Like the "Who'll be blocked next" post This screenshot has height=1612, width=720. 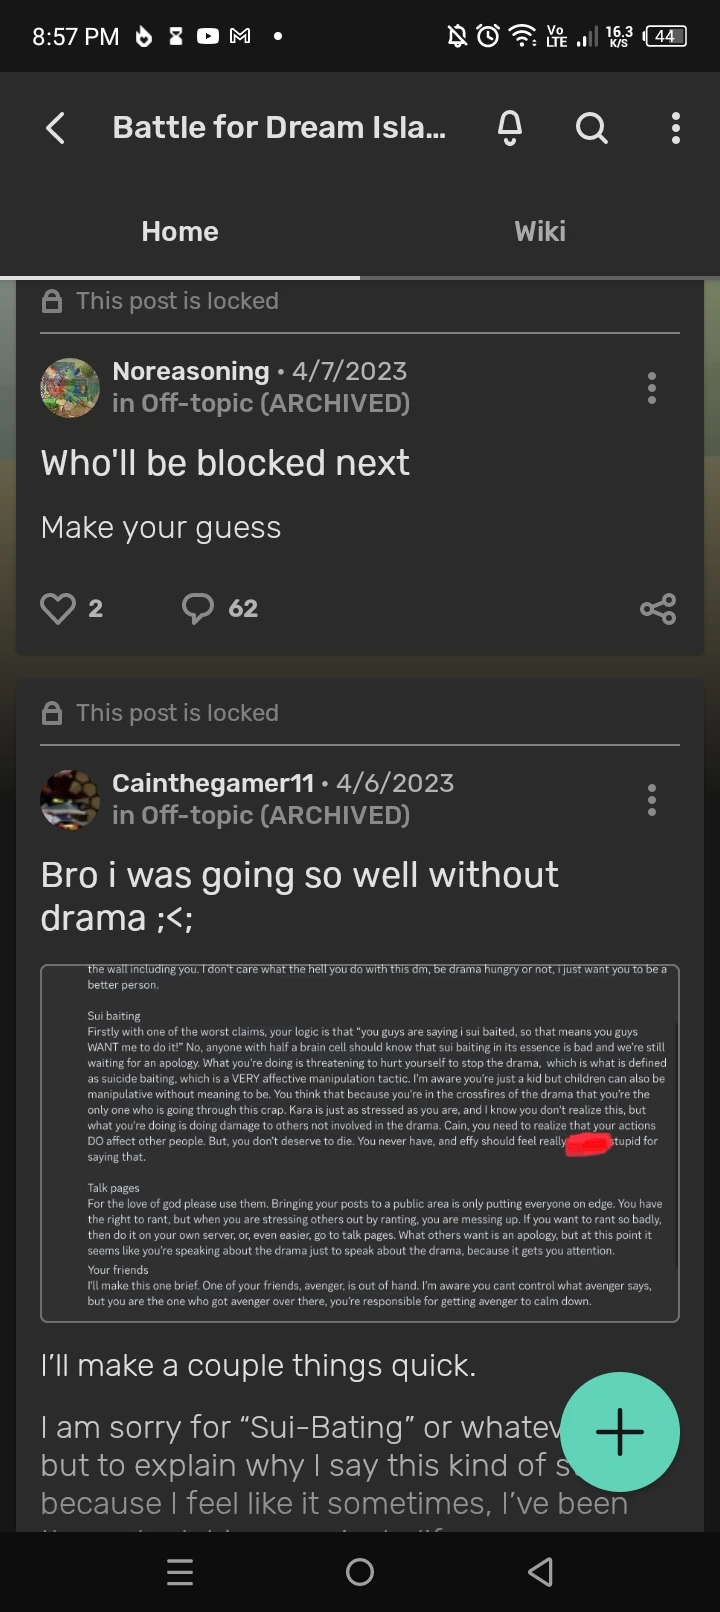[58, 608]
